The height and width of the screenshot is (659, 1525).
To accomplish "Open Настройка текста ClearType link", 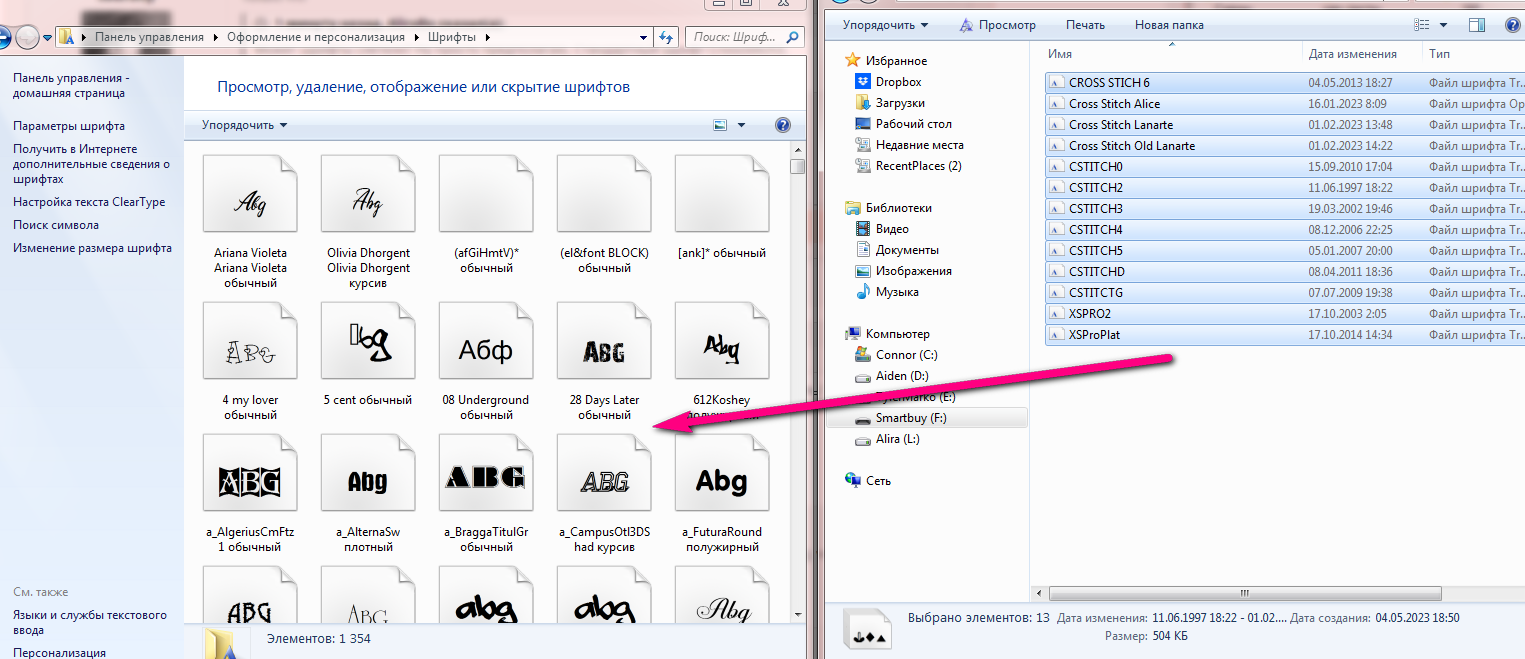I will point(89,202).
